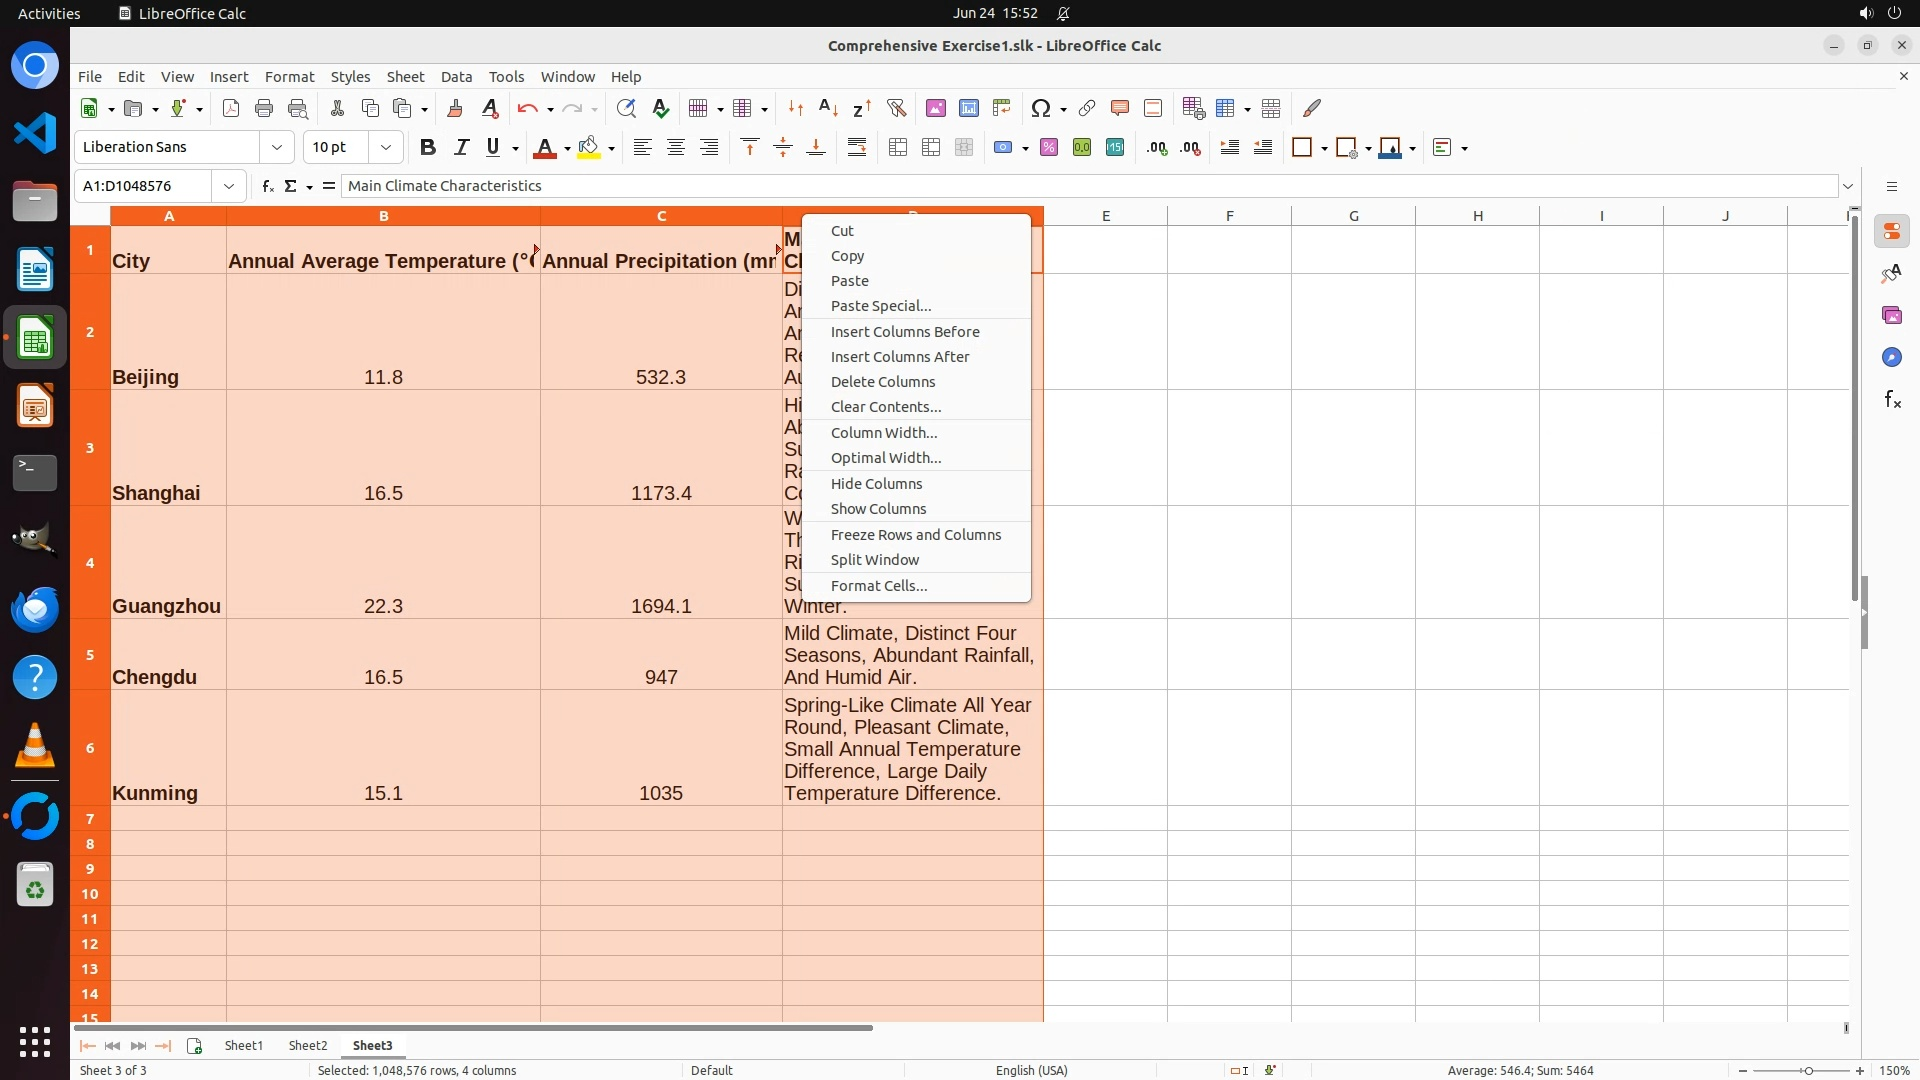
Task: Open the font size dropdown
Action: coord(386,147)
